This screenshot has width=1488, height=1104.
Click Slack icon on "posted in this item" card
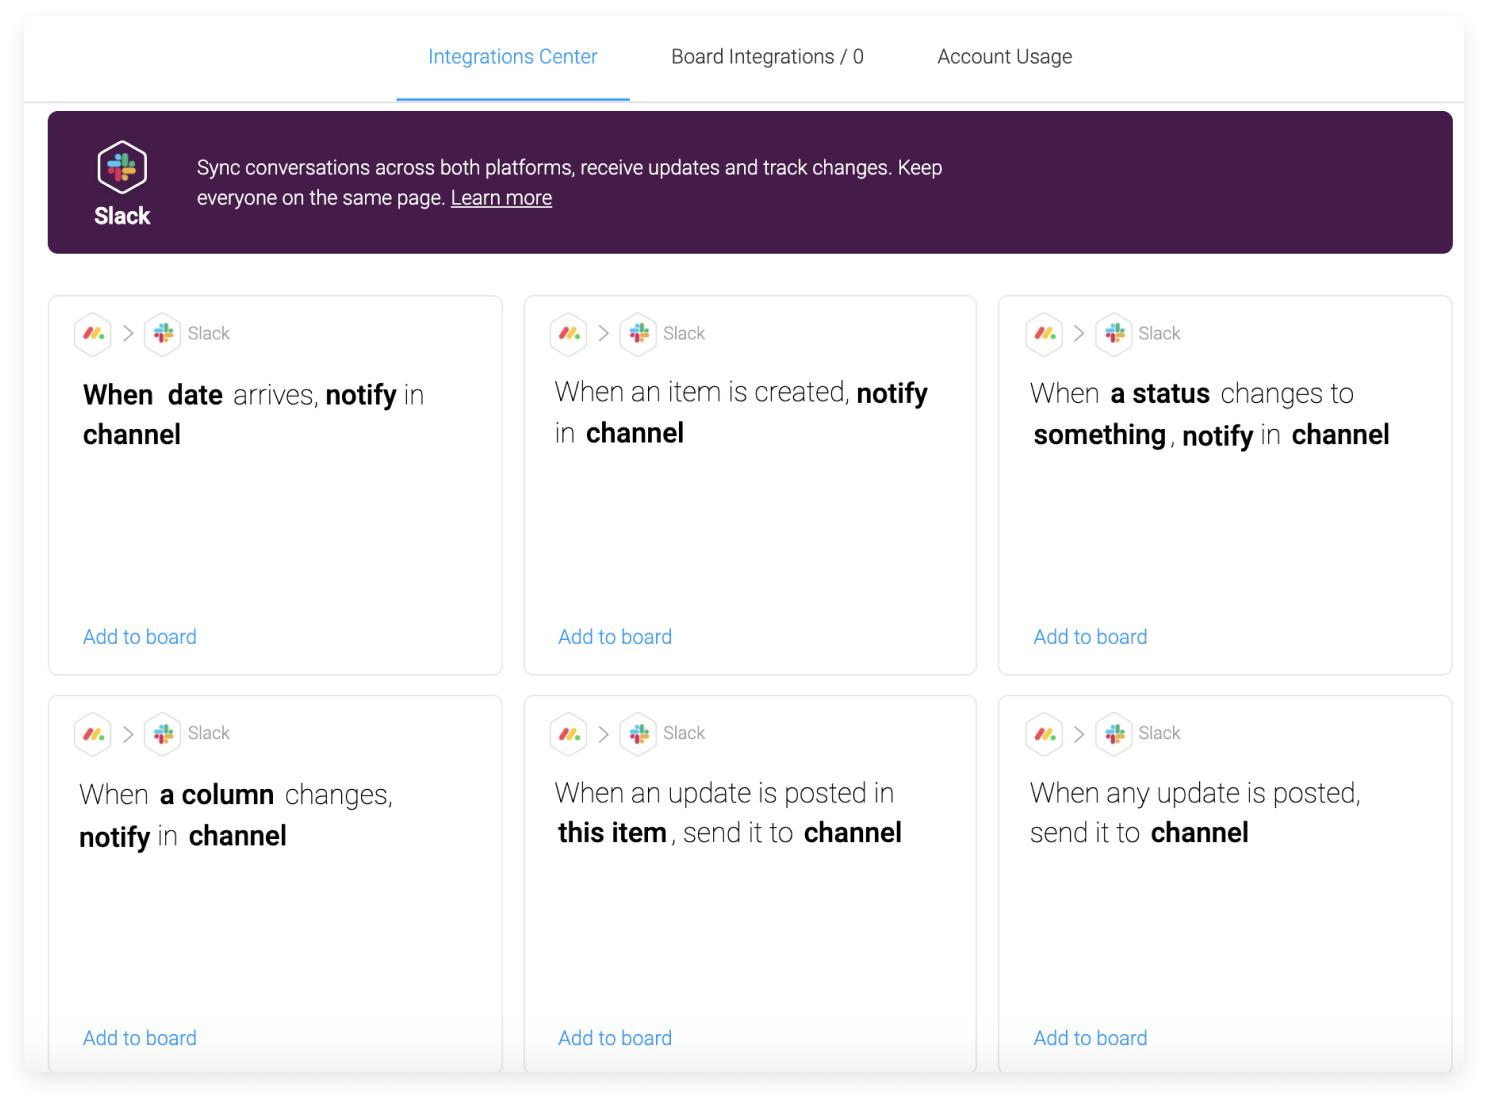coord(639,733)
